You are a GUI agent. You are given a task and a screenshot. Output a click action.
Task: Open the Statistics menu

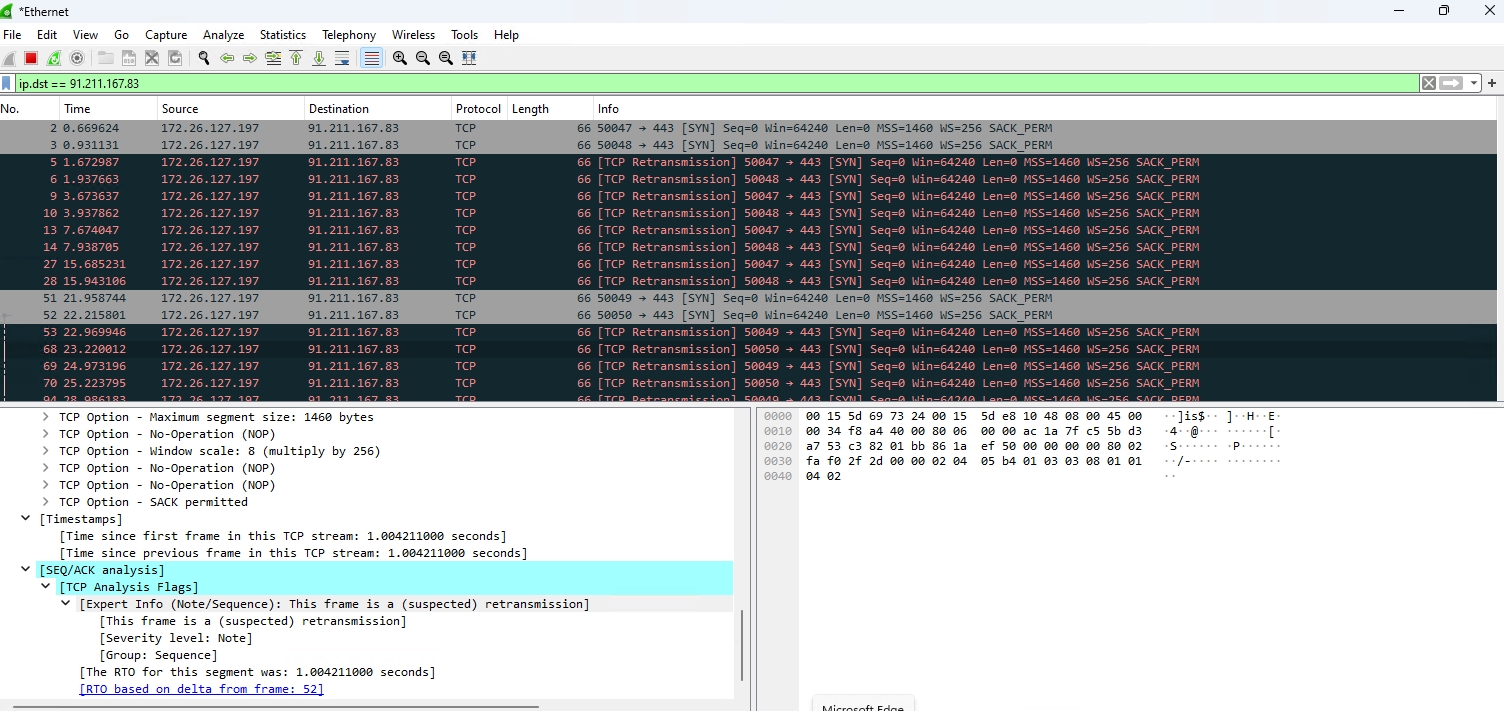point(282,35)
